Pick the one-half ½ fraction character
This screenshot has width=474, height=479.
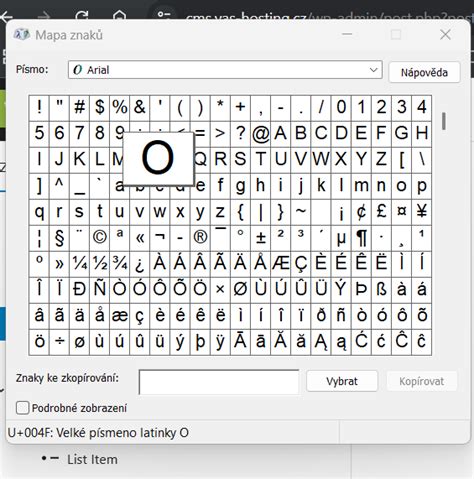(99, 264)
